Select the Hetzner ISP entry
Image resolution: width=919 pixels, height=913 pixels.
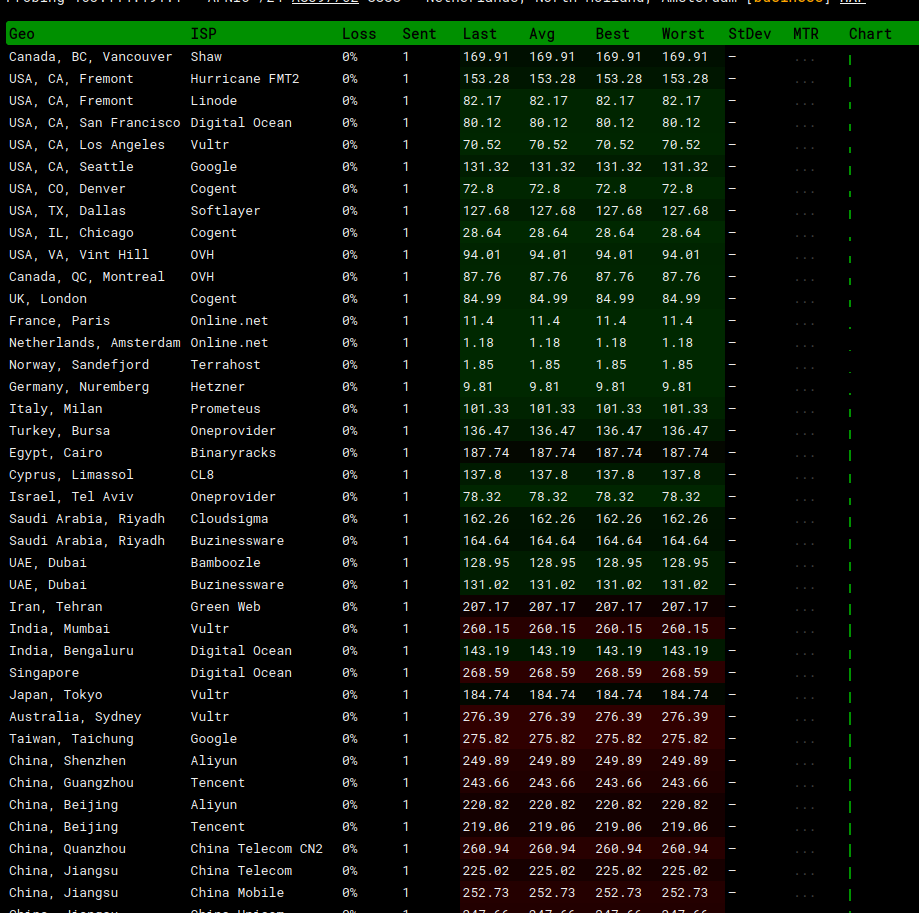(x=217, y=387)
